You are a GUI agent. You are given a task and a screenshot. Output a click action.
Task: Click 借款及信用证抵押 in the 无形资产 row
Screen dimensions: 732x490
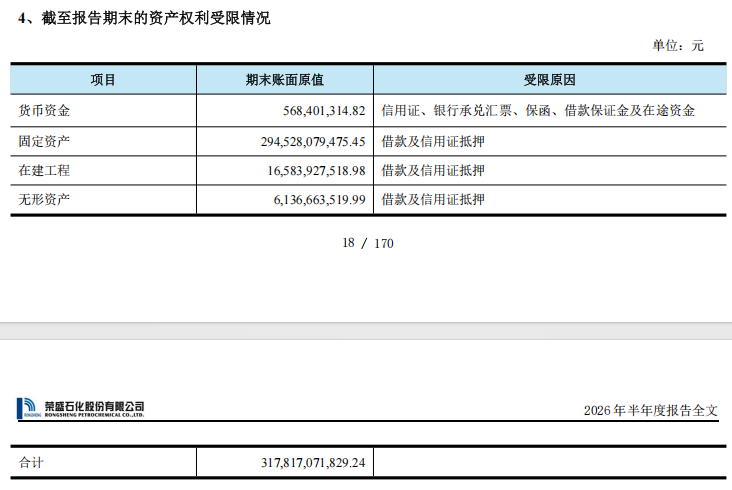tap(433, 199)
